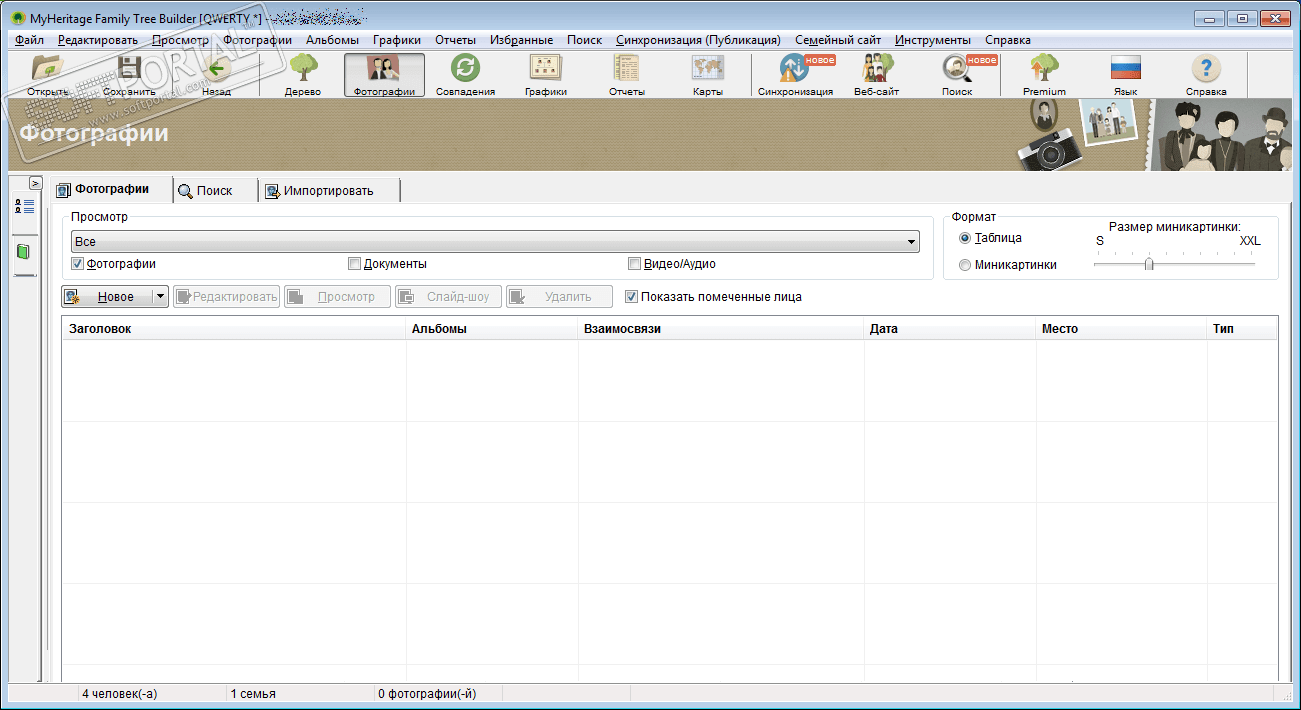1301x710 pixels.
Task: Sort by the Тип column header
Action: (x=1242, y=328)
